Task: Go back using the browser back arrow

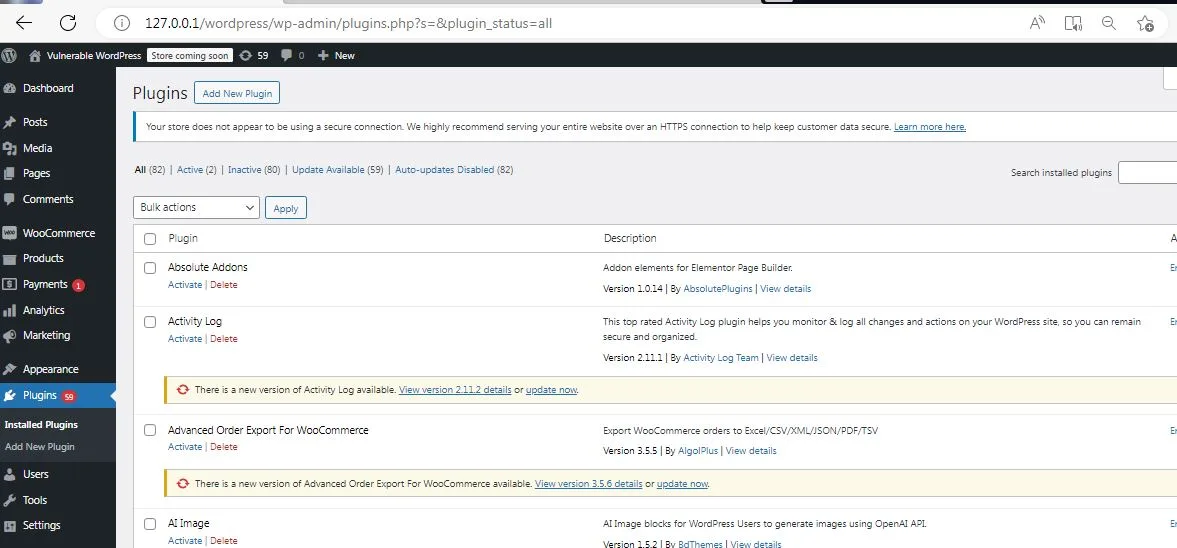Action: (x=24, y=22)
